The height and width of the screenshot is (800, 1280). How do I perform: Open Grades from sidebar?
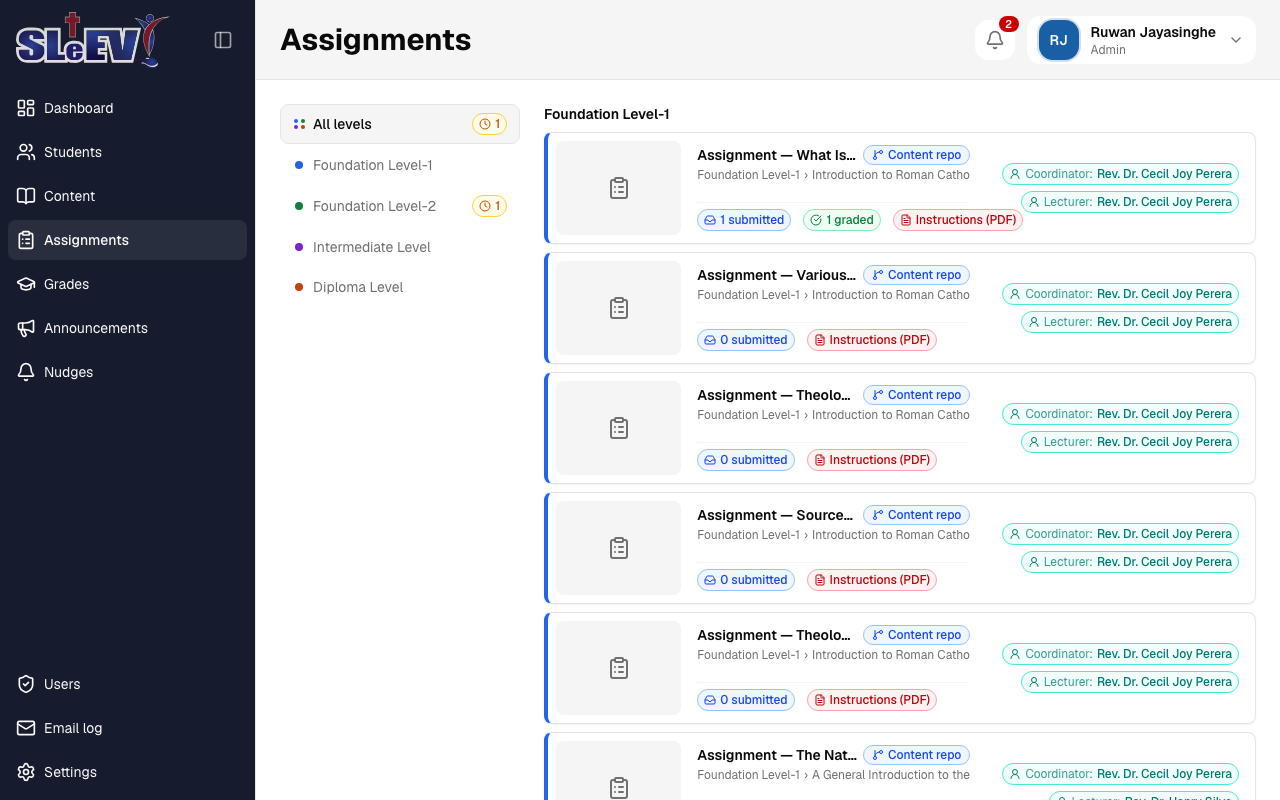tap(127, 284)
